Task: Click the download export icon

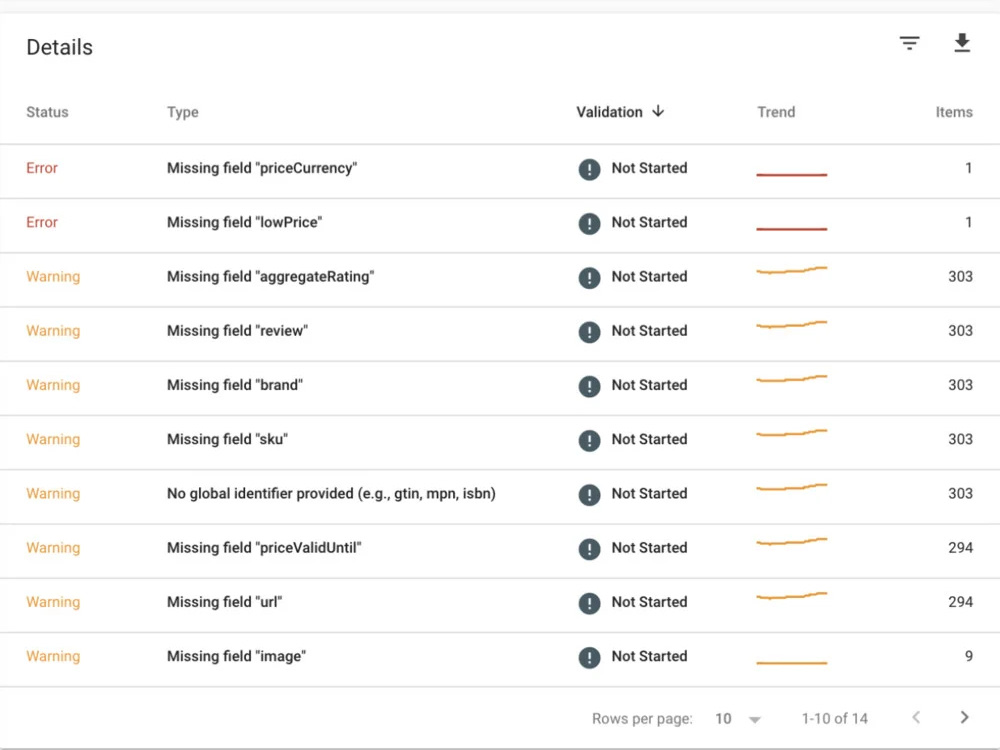Action: click(962, 43)
